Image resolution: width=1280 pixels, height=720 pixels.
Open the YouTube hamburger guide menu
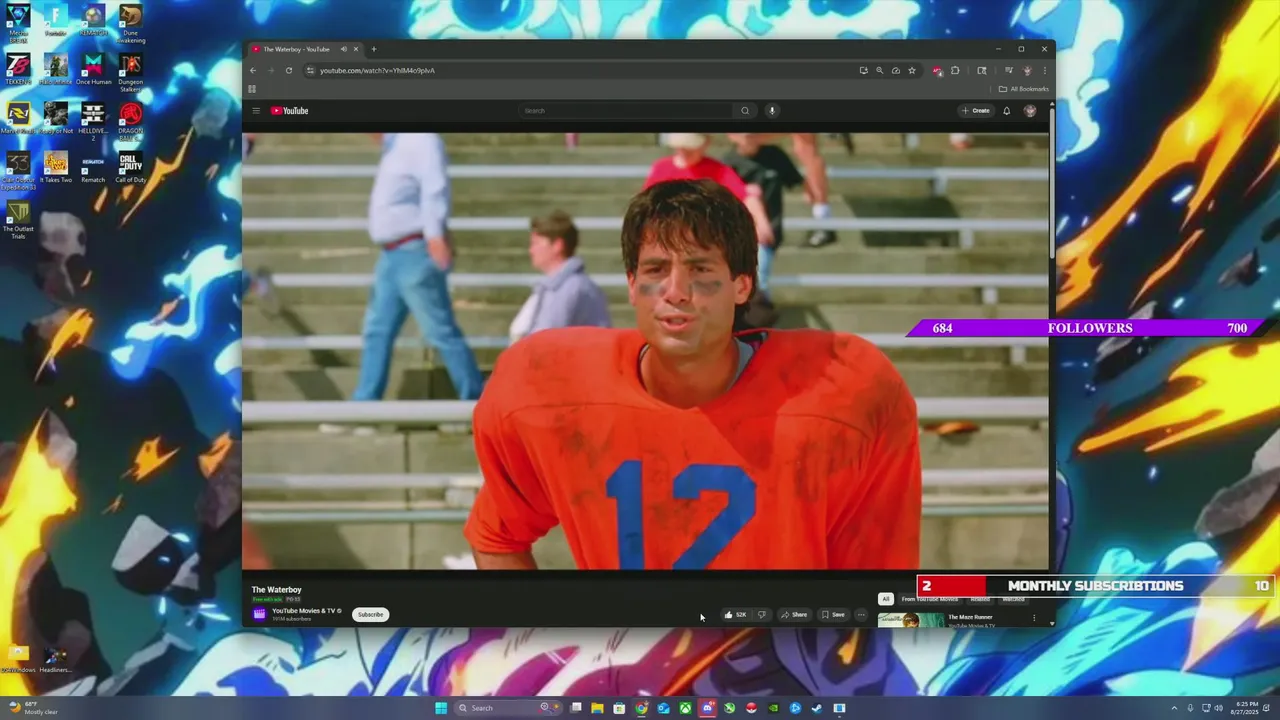pos(256,111)
